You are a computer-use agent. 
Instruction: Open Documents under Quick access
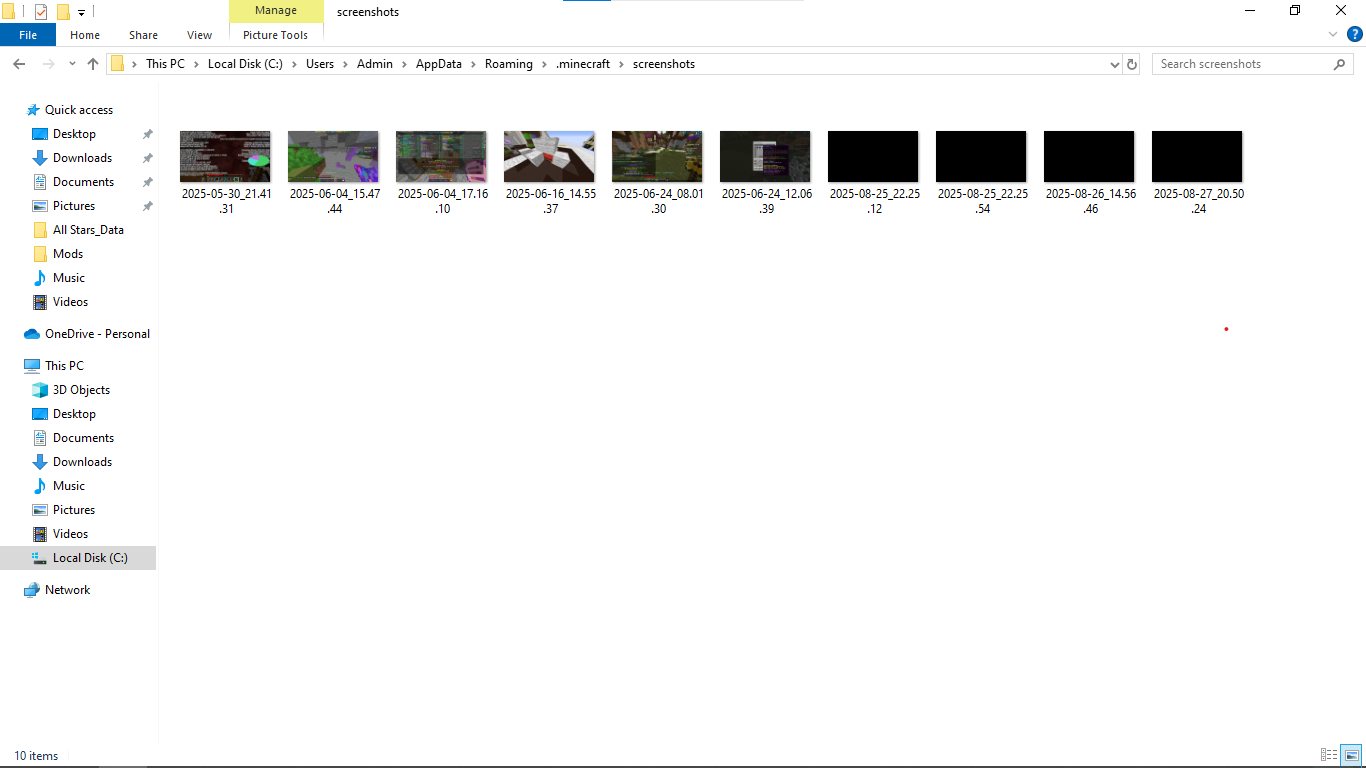(x=83, y=182)
